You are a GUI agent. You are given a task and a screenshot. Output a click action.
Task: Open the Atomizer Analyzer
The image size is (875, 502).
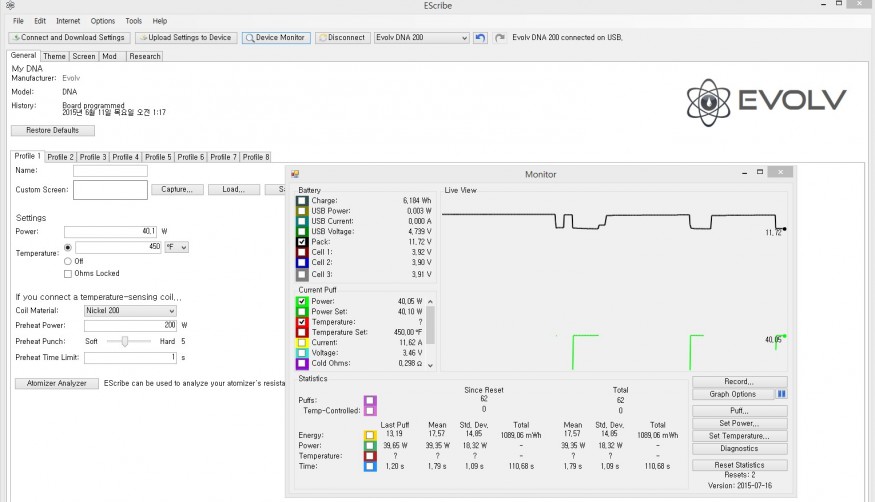click(56, 384)
